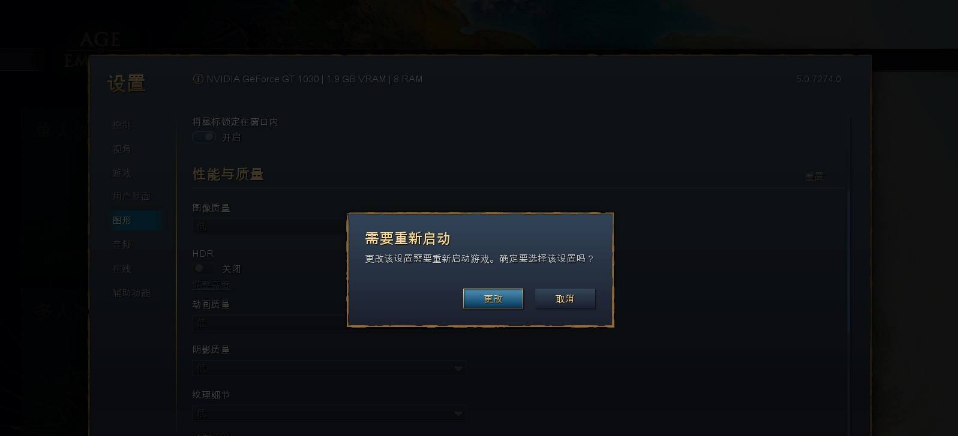Open the 图像质量 dropdown
This screenshot has height=436, width=958.
tap(269, 226)
